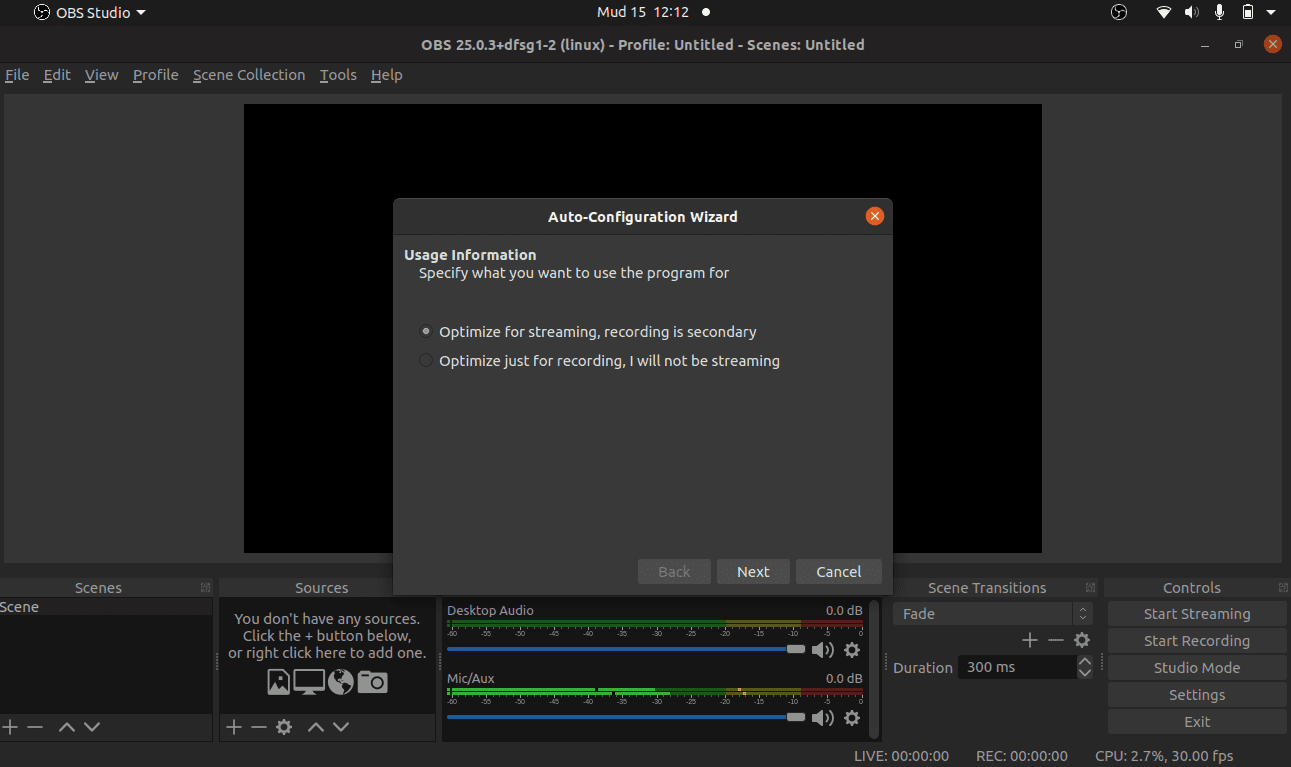Open the battery indicator in the top bar
1291x767 pixels.
1248,12
